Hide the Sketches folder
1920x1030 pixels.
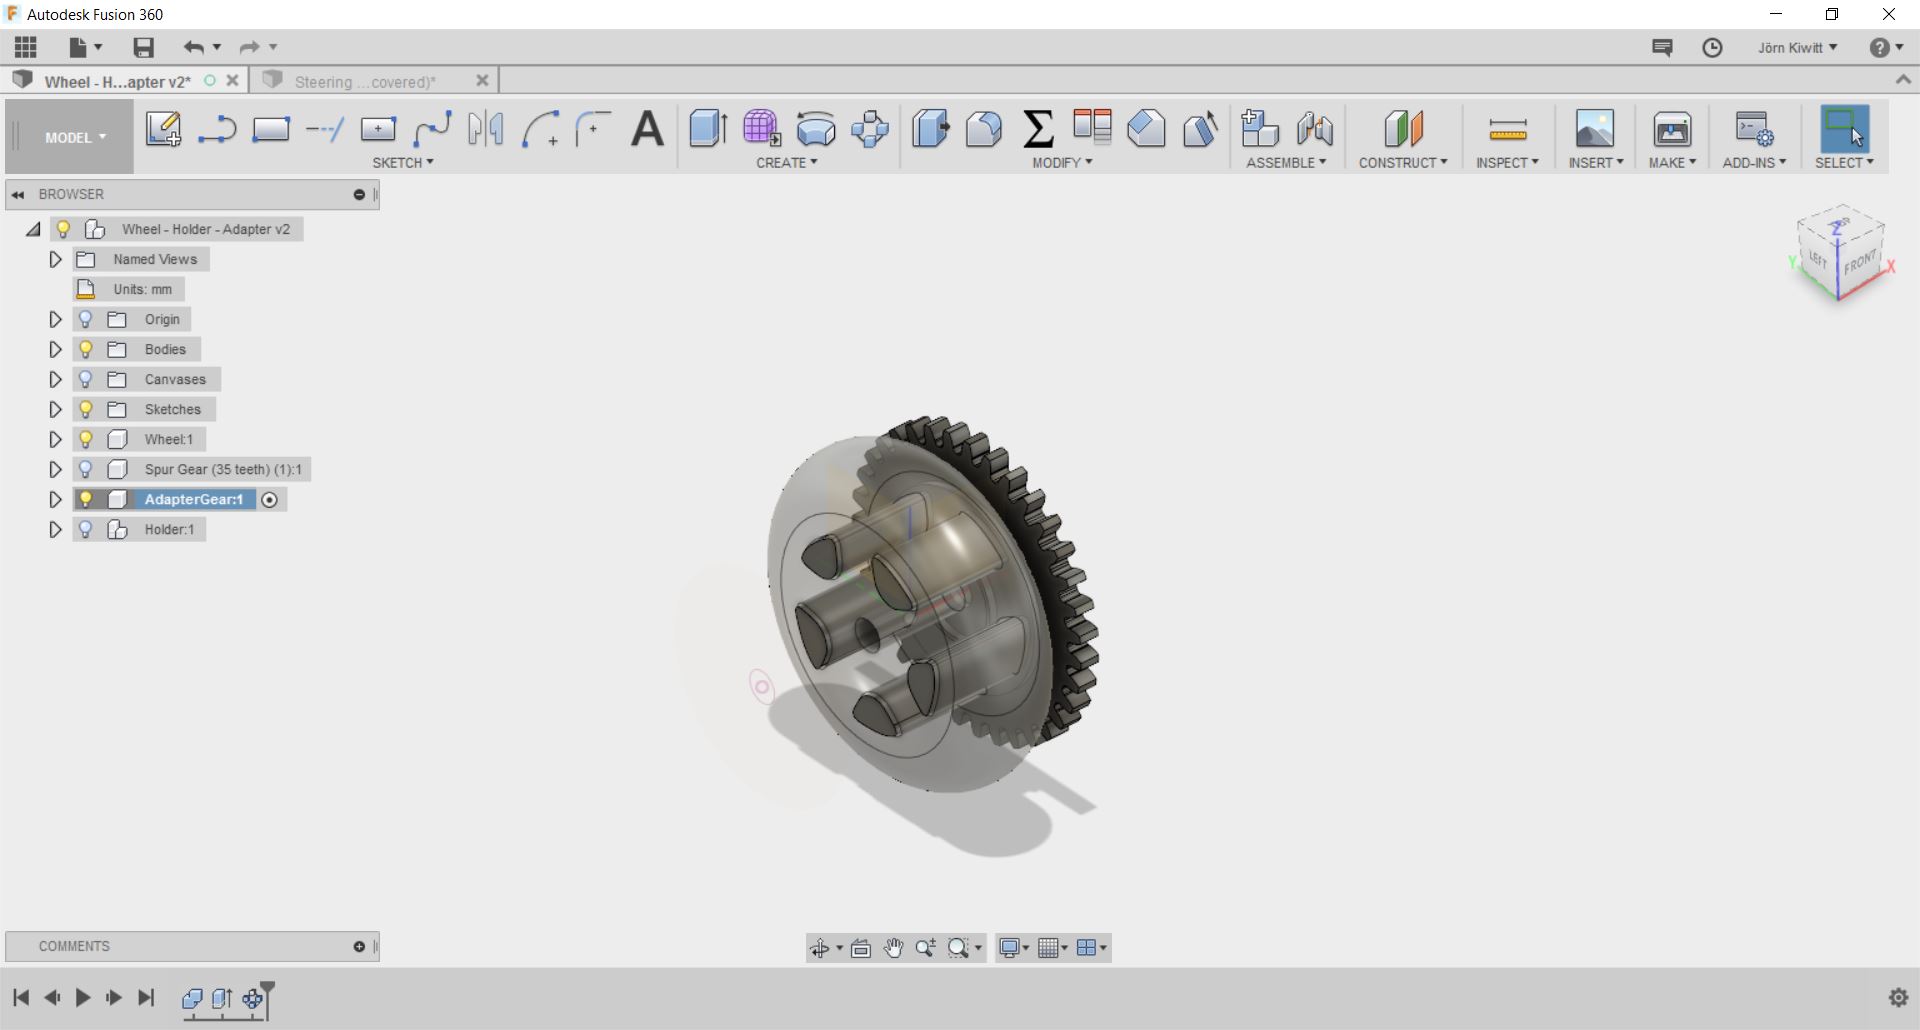tap(86, 409)
